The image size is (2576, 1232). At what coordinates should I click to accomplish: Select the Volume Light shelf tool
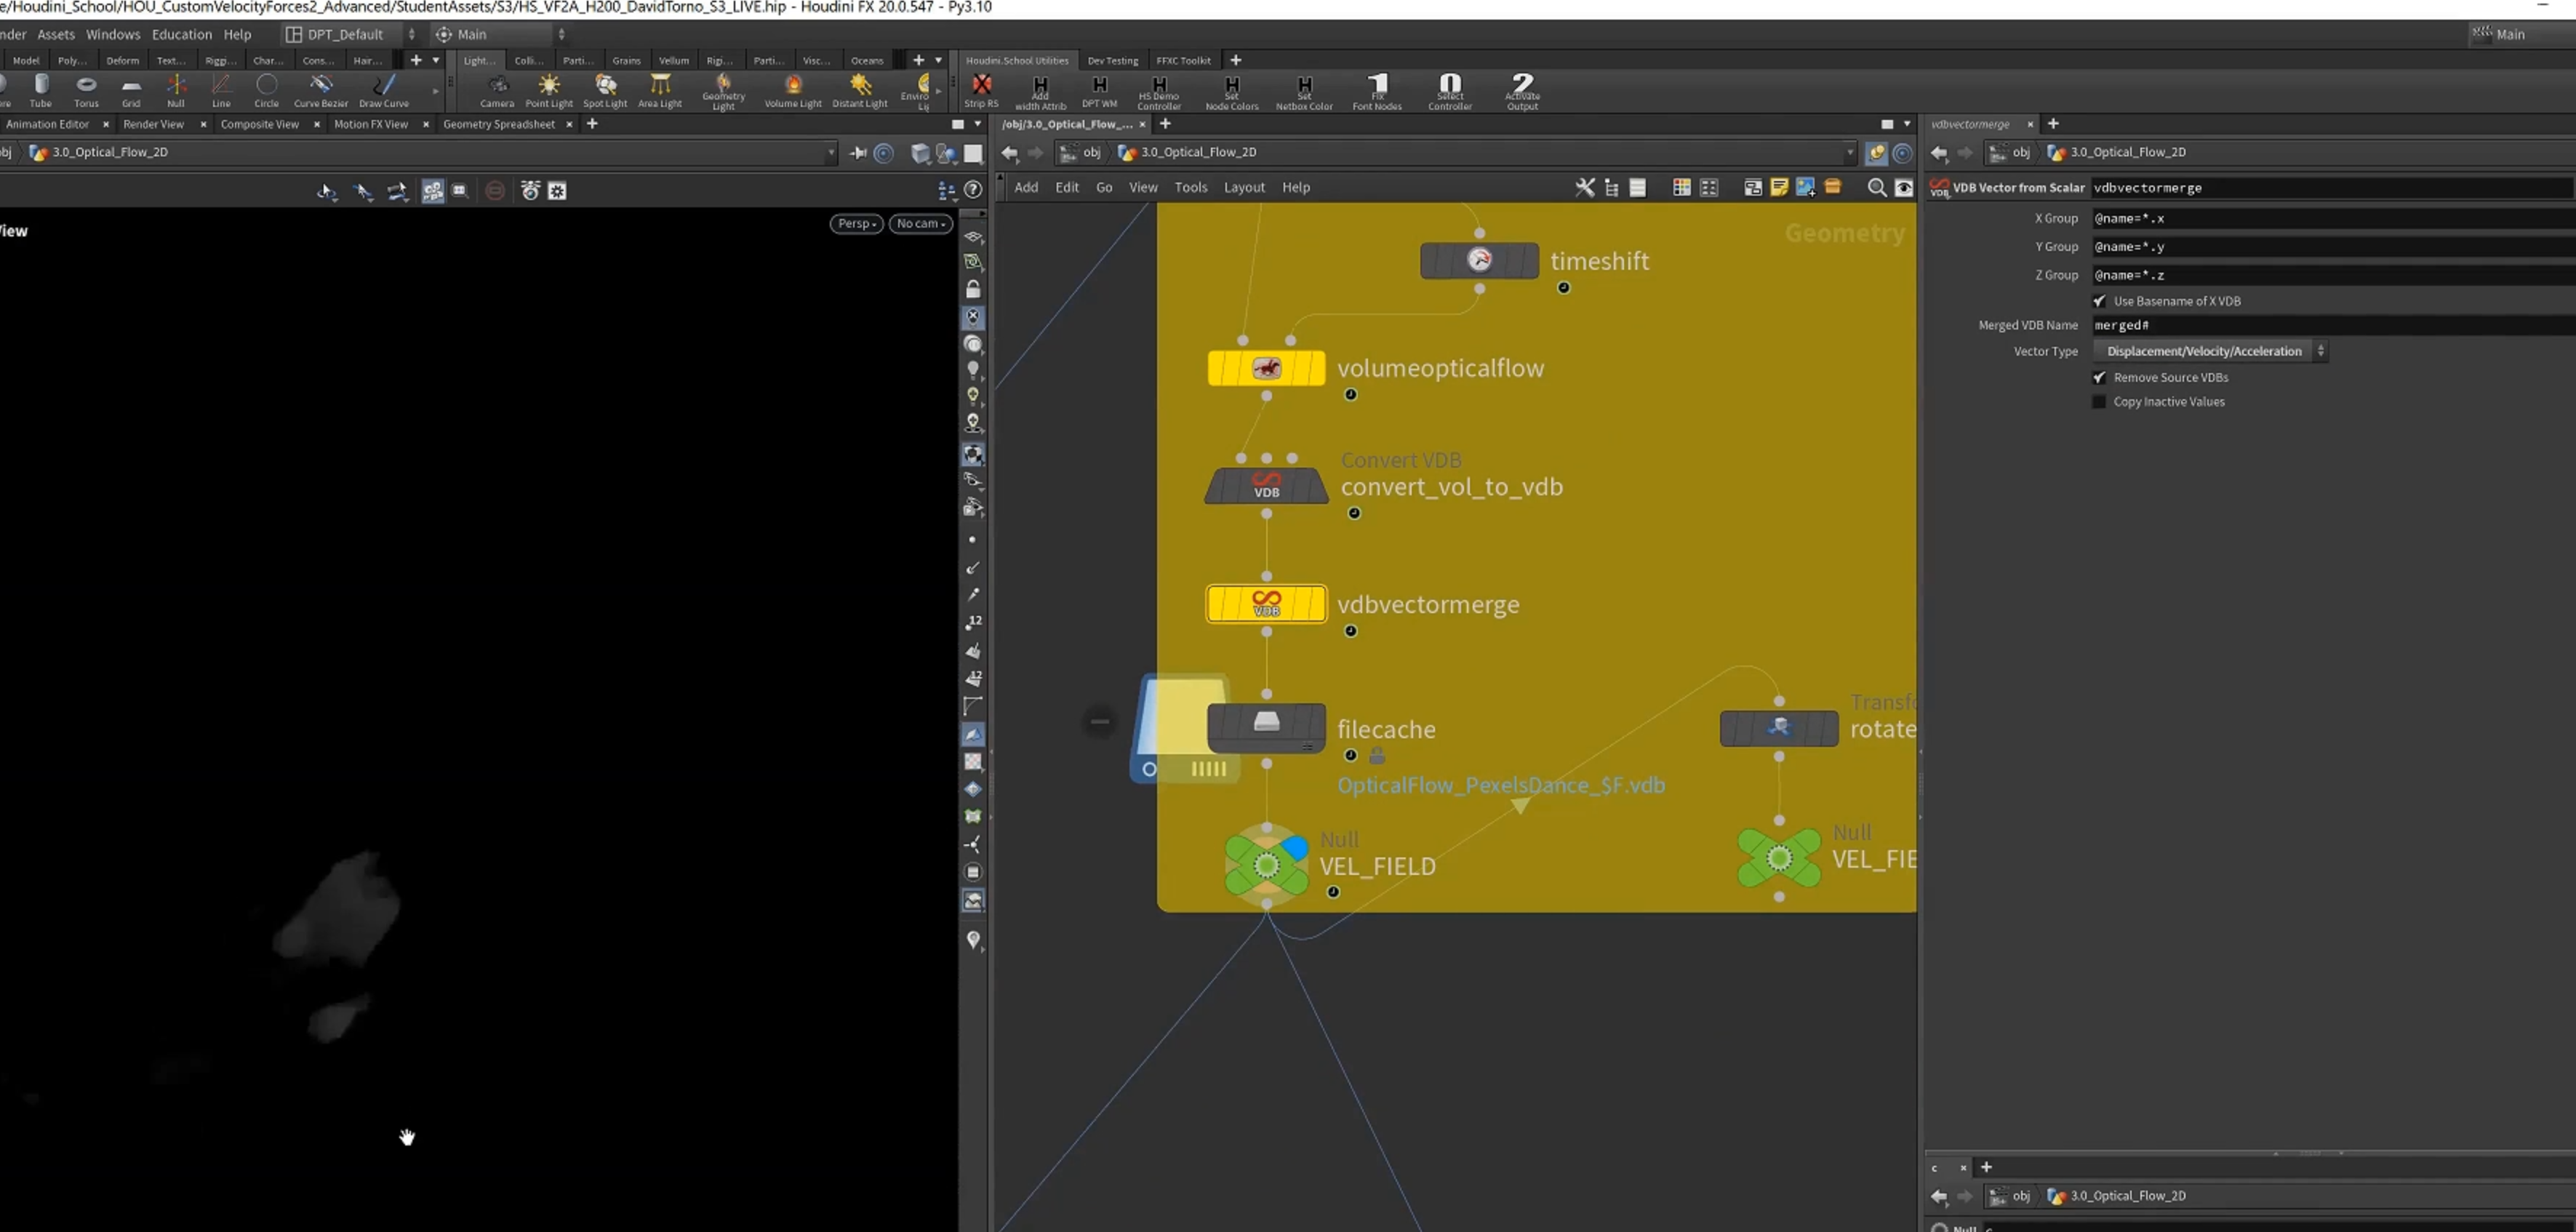(x=793, y=90)
